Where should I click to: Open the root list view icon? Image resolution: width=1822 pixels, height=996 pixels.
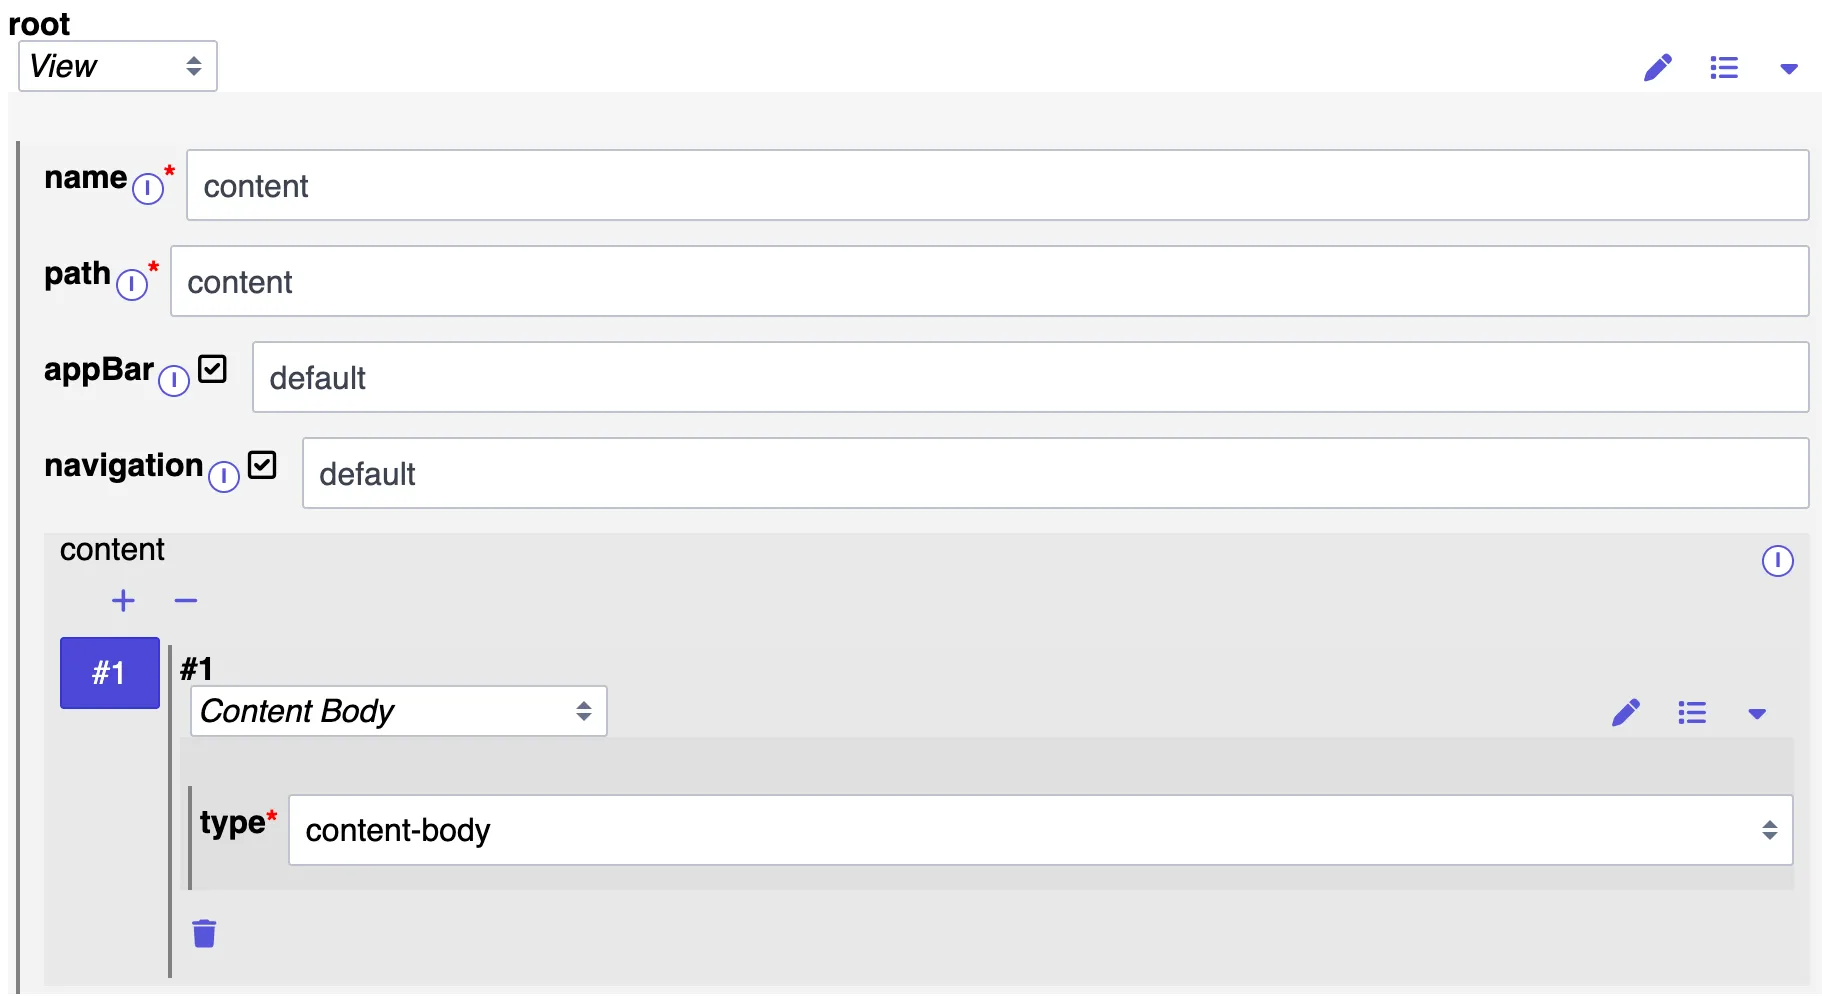pyautogui.click(x=1724, y=68)
